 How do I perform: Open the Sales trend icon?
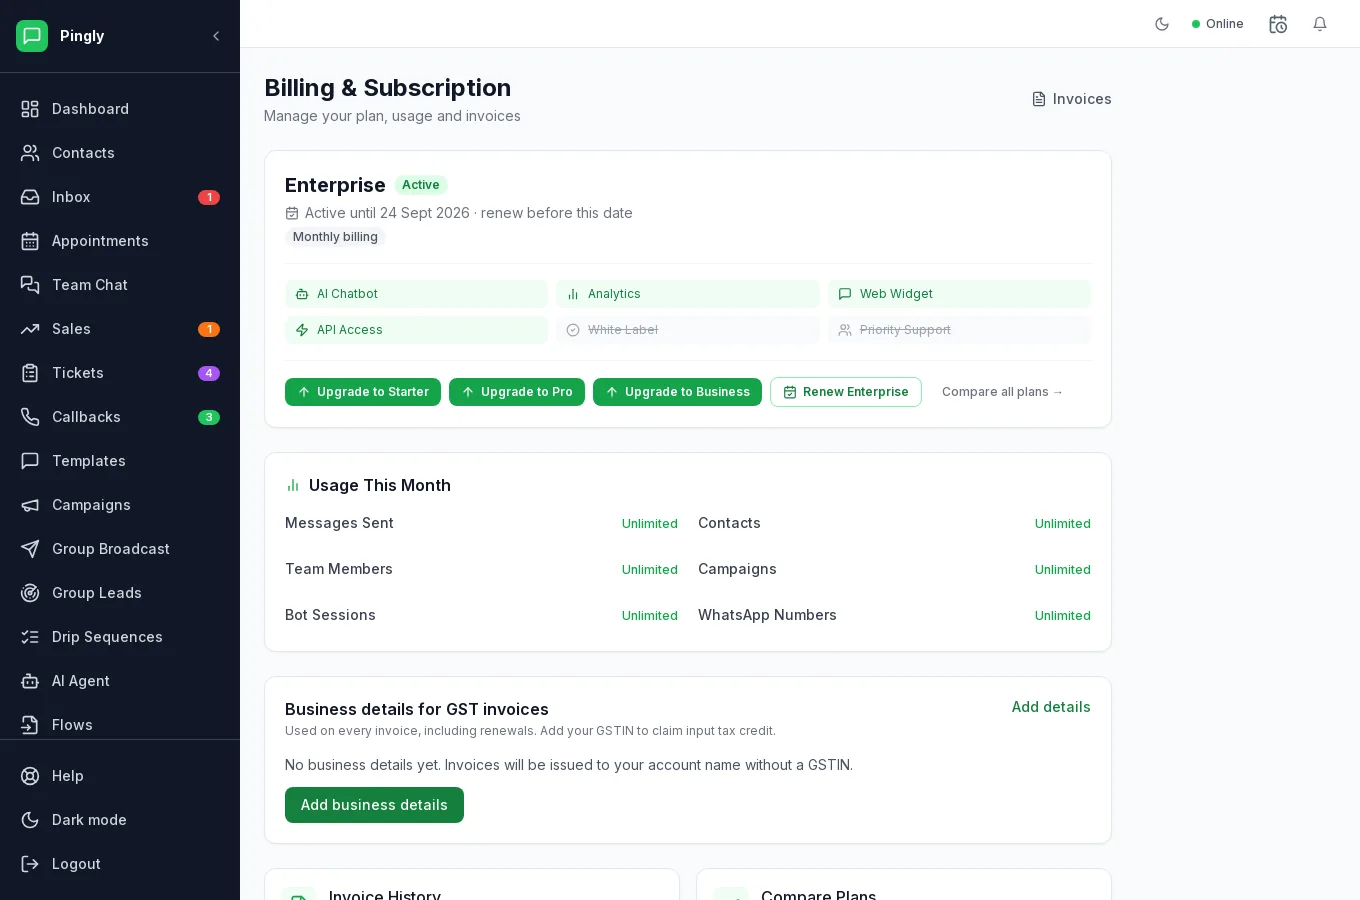tap(30, 329)
